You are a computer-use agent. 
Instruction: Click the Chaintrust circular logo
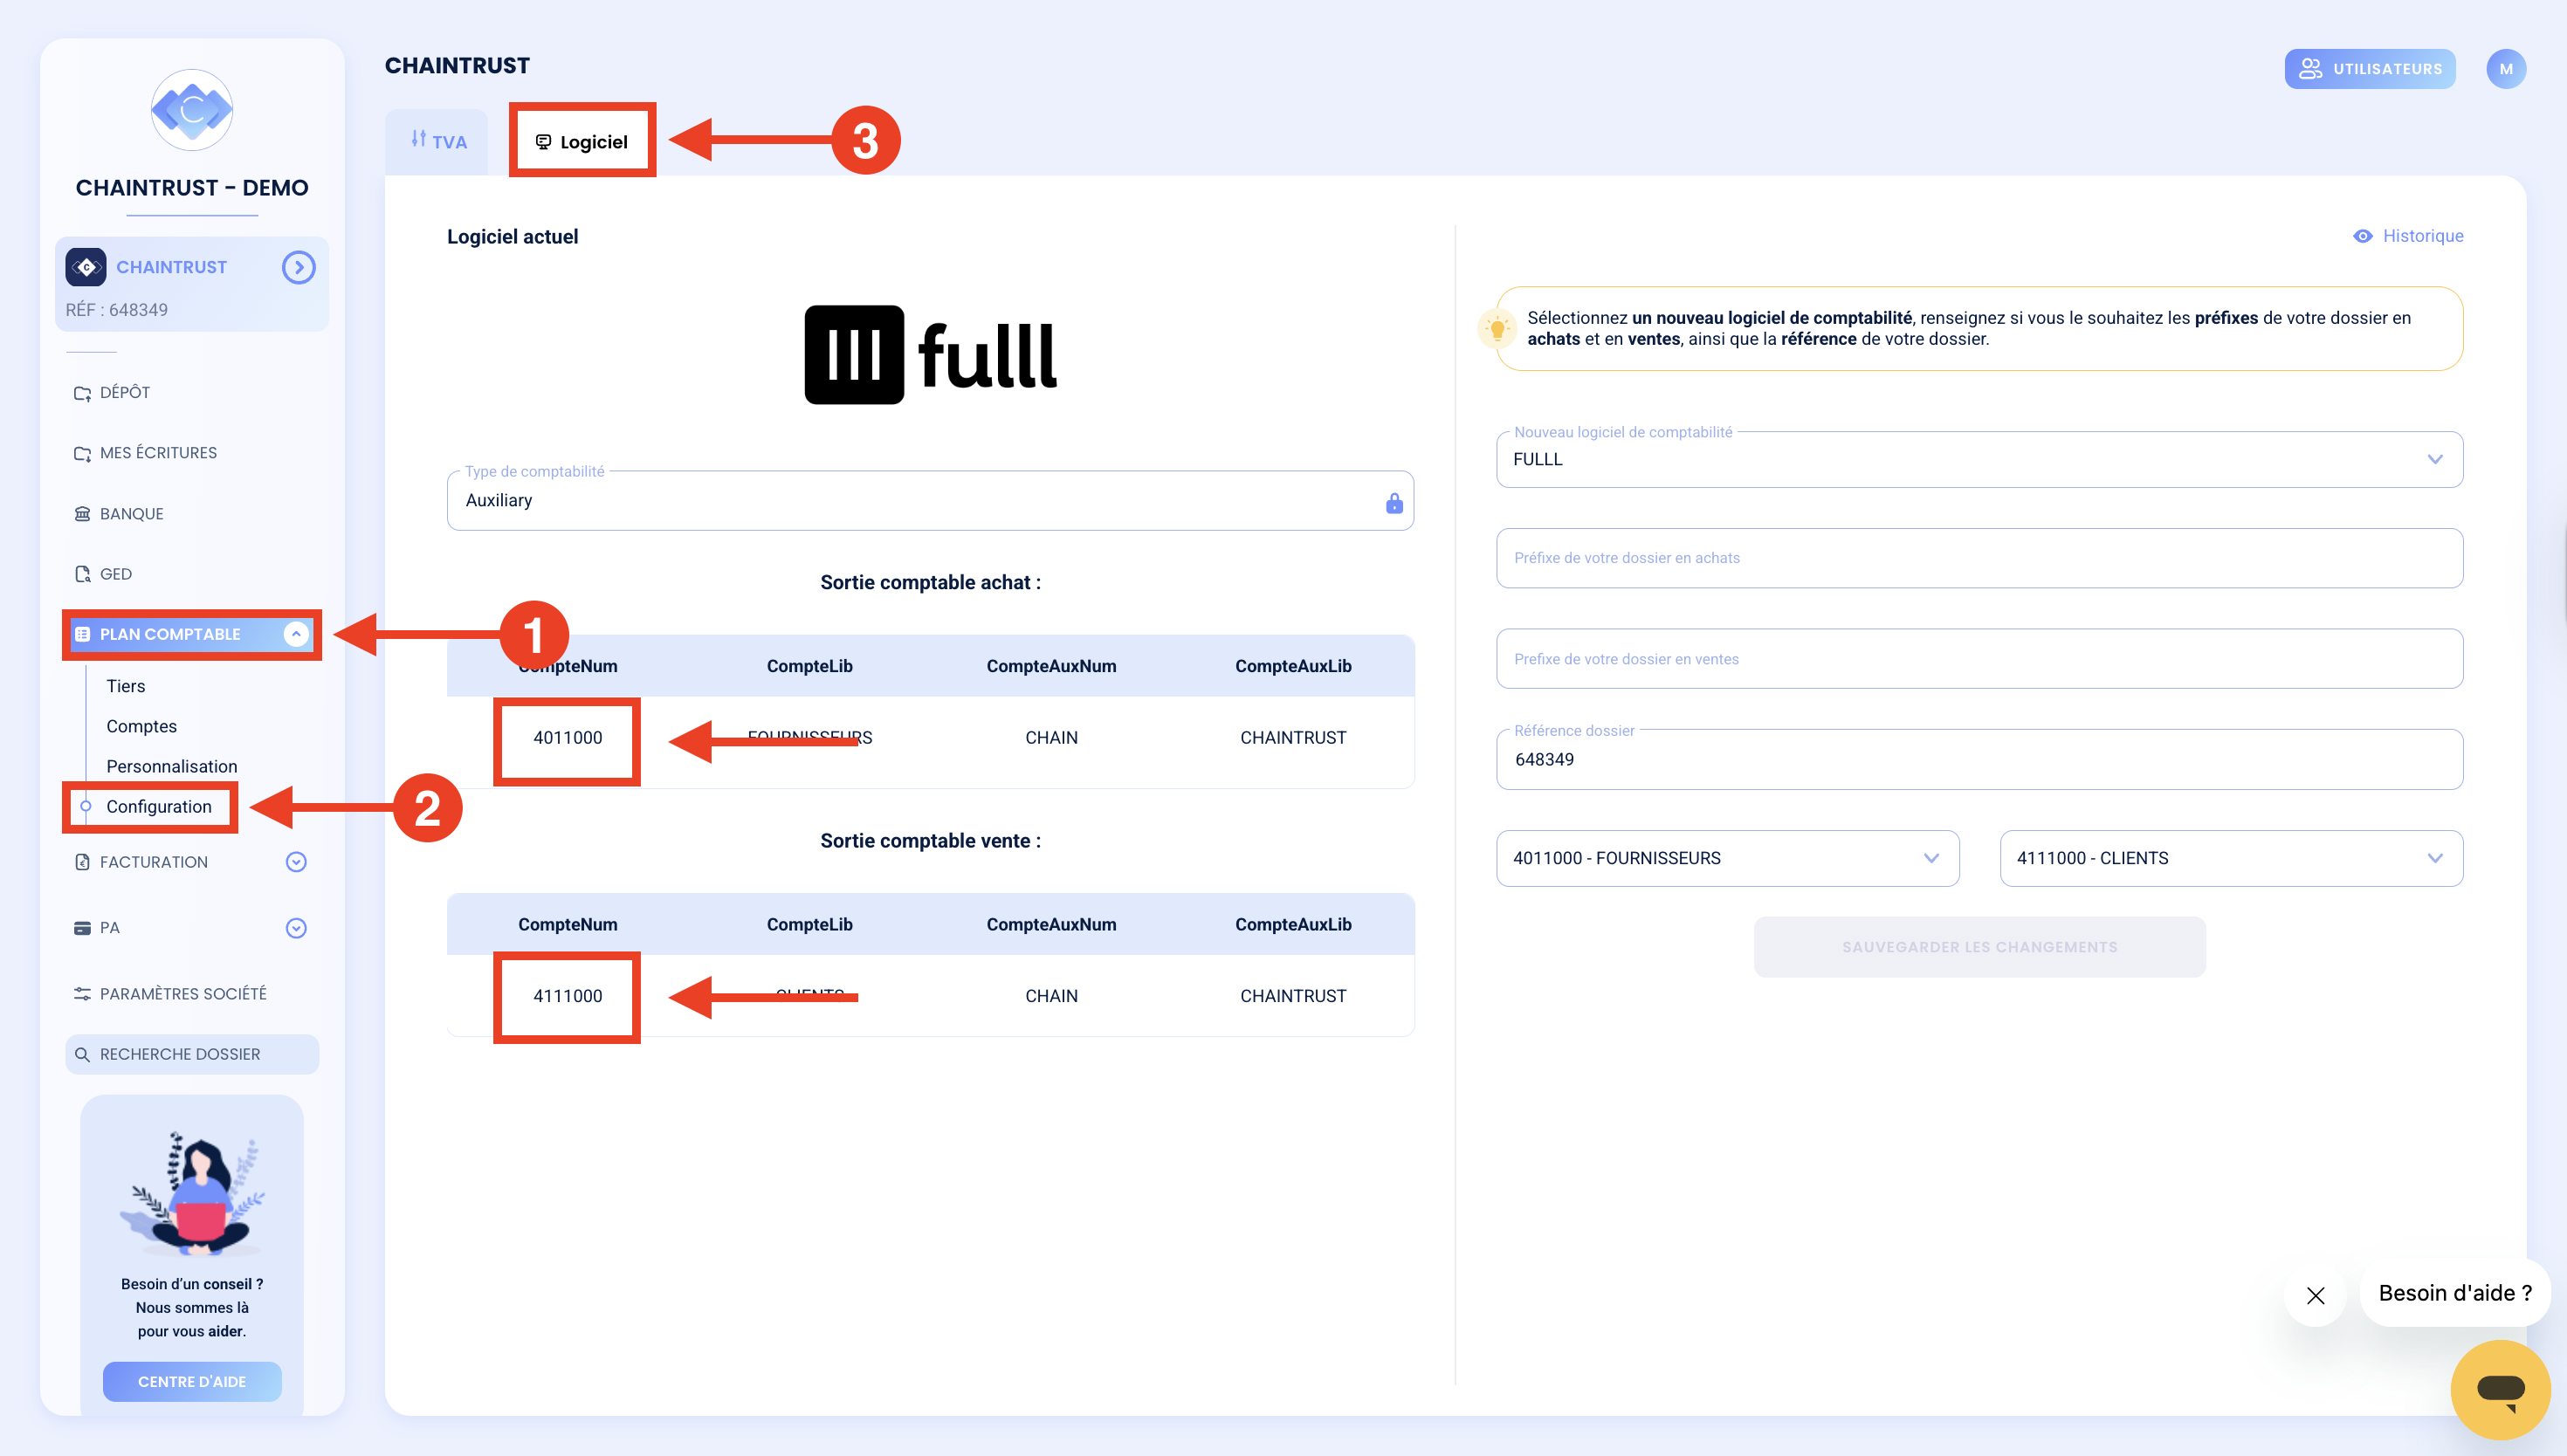(191, 110)
